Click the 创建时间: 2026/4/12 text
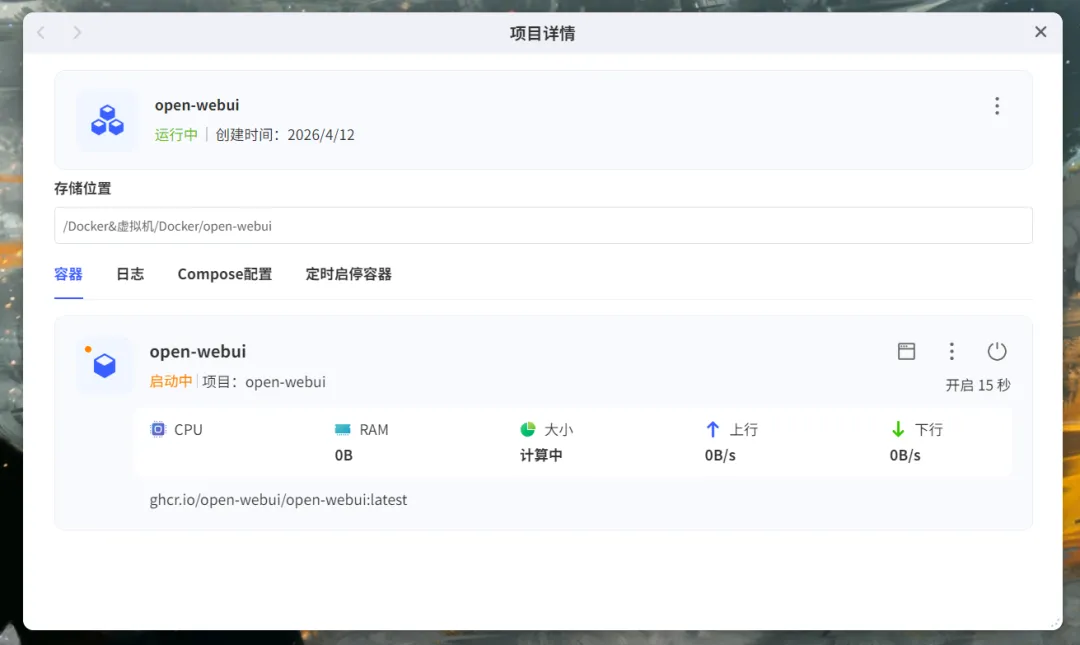 285,134
